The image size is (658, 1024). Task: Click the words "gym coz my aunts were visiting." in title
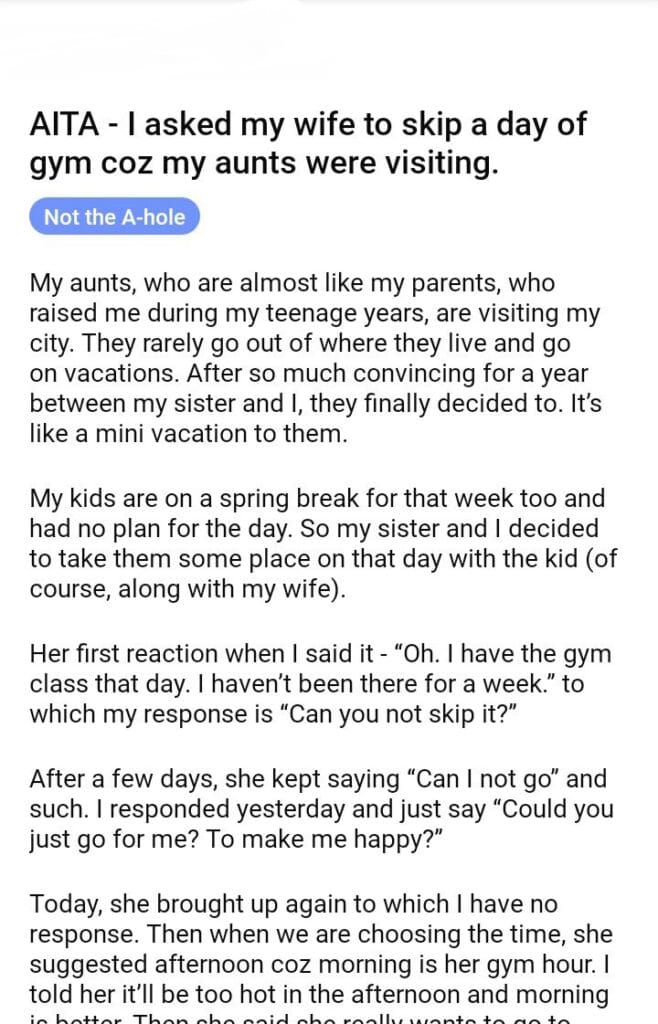coord(263,162)
